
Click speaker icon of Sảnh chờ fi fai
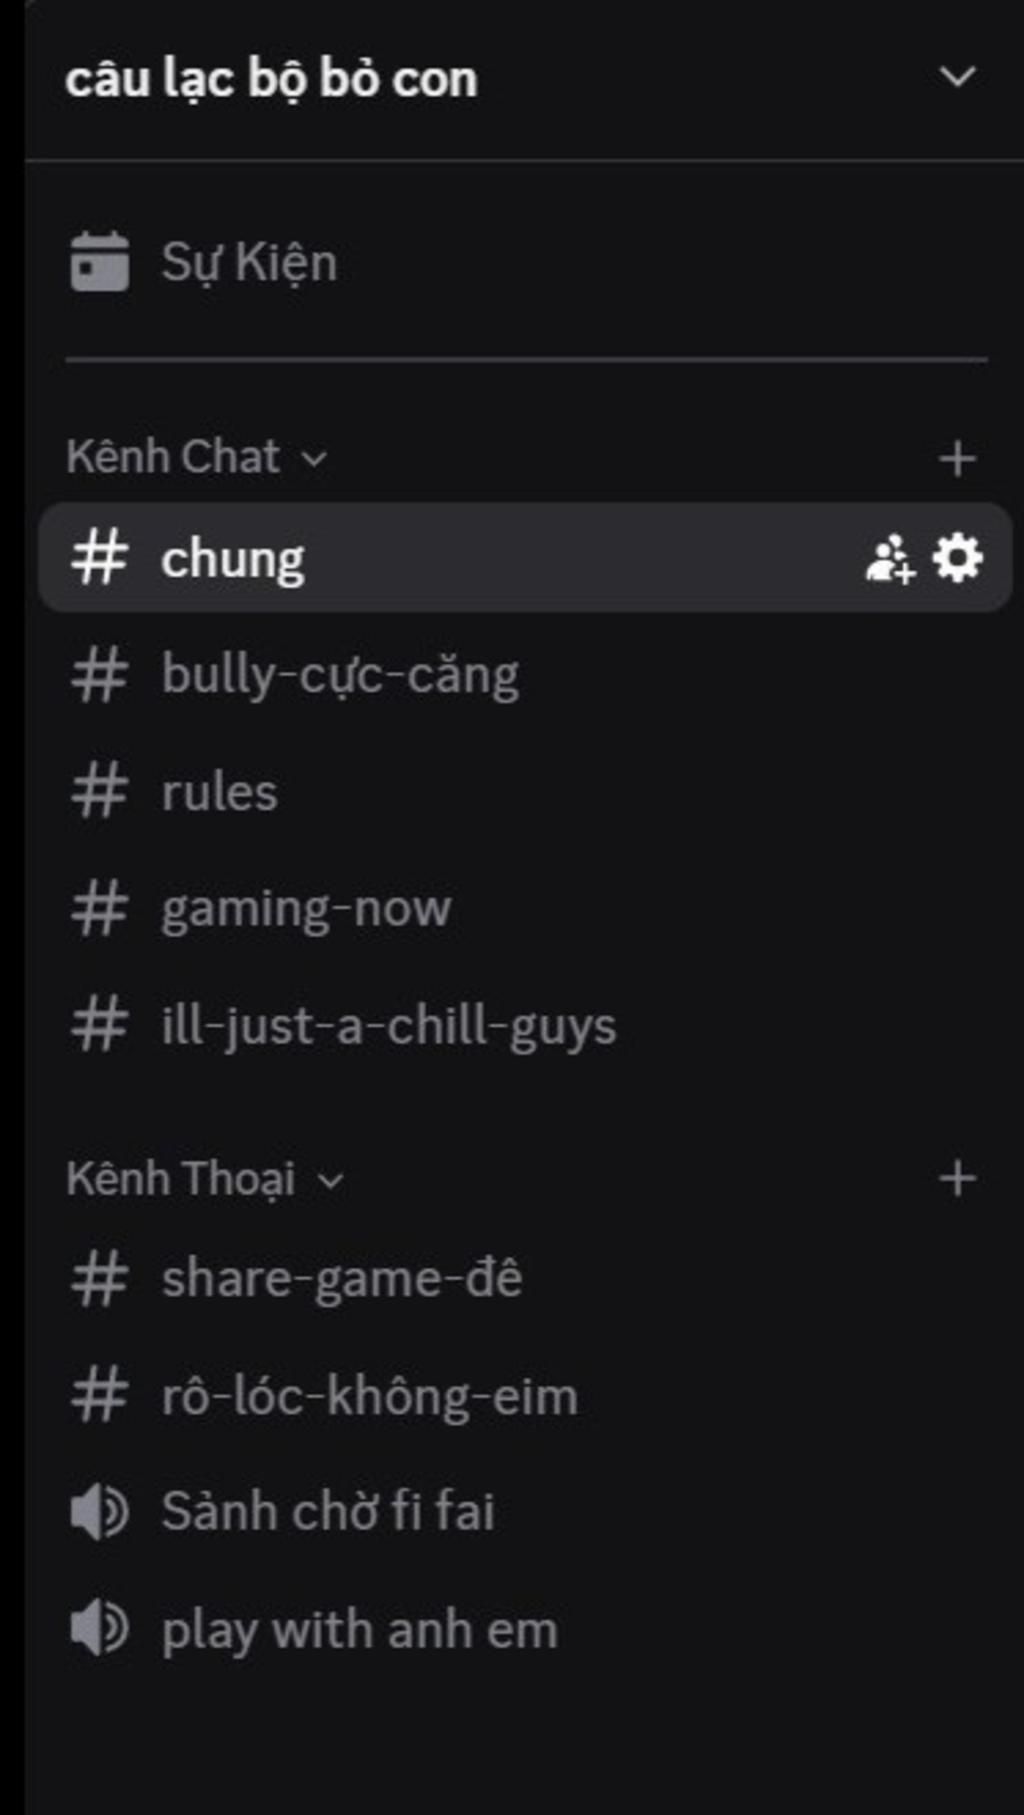pyautogui.click(x=99, y=1512)
